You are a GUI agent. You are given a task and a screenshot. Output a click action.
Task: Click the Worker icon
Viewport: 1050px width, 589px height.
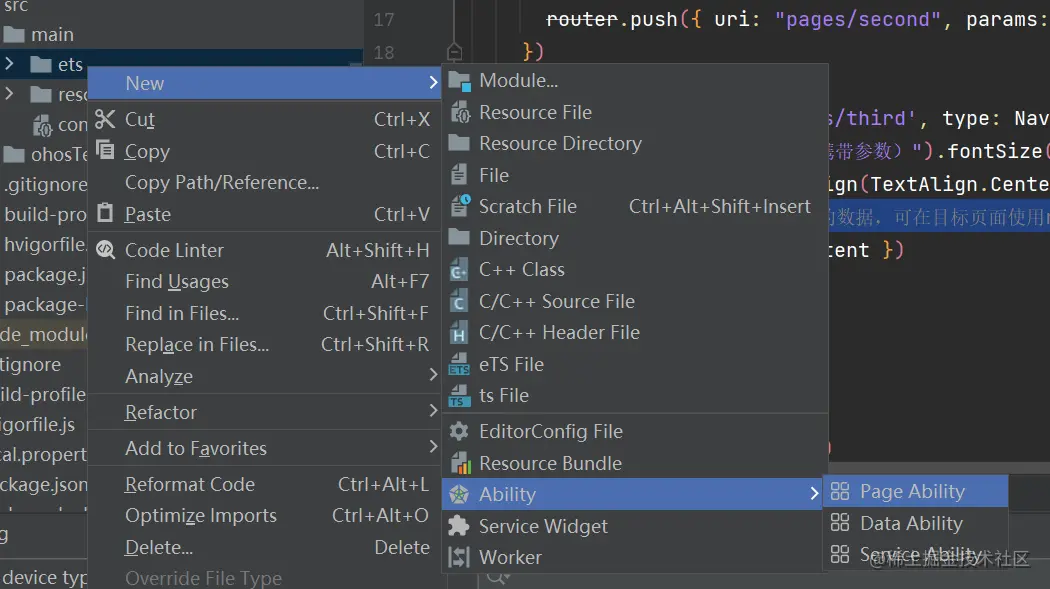(459, 558)
